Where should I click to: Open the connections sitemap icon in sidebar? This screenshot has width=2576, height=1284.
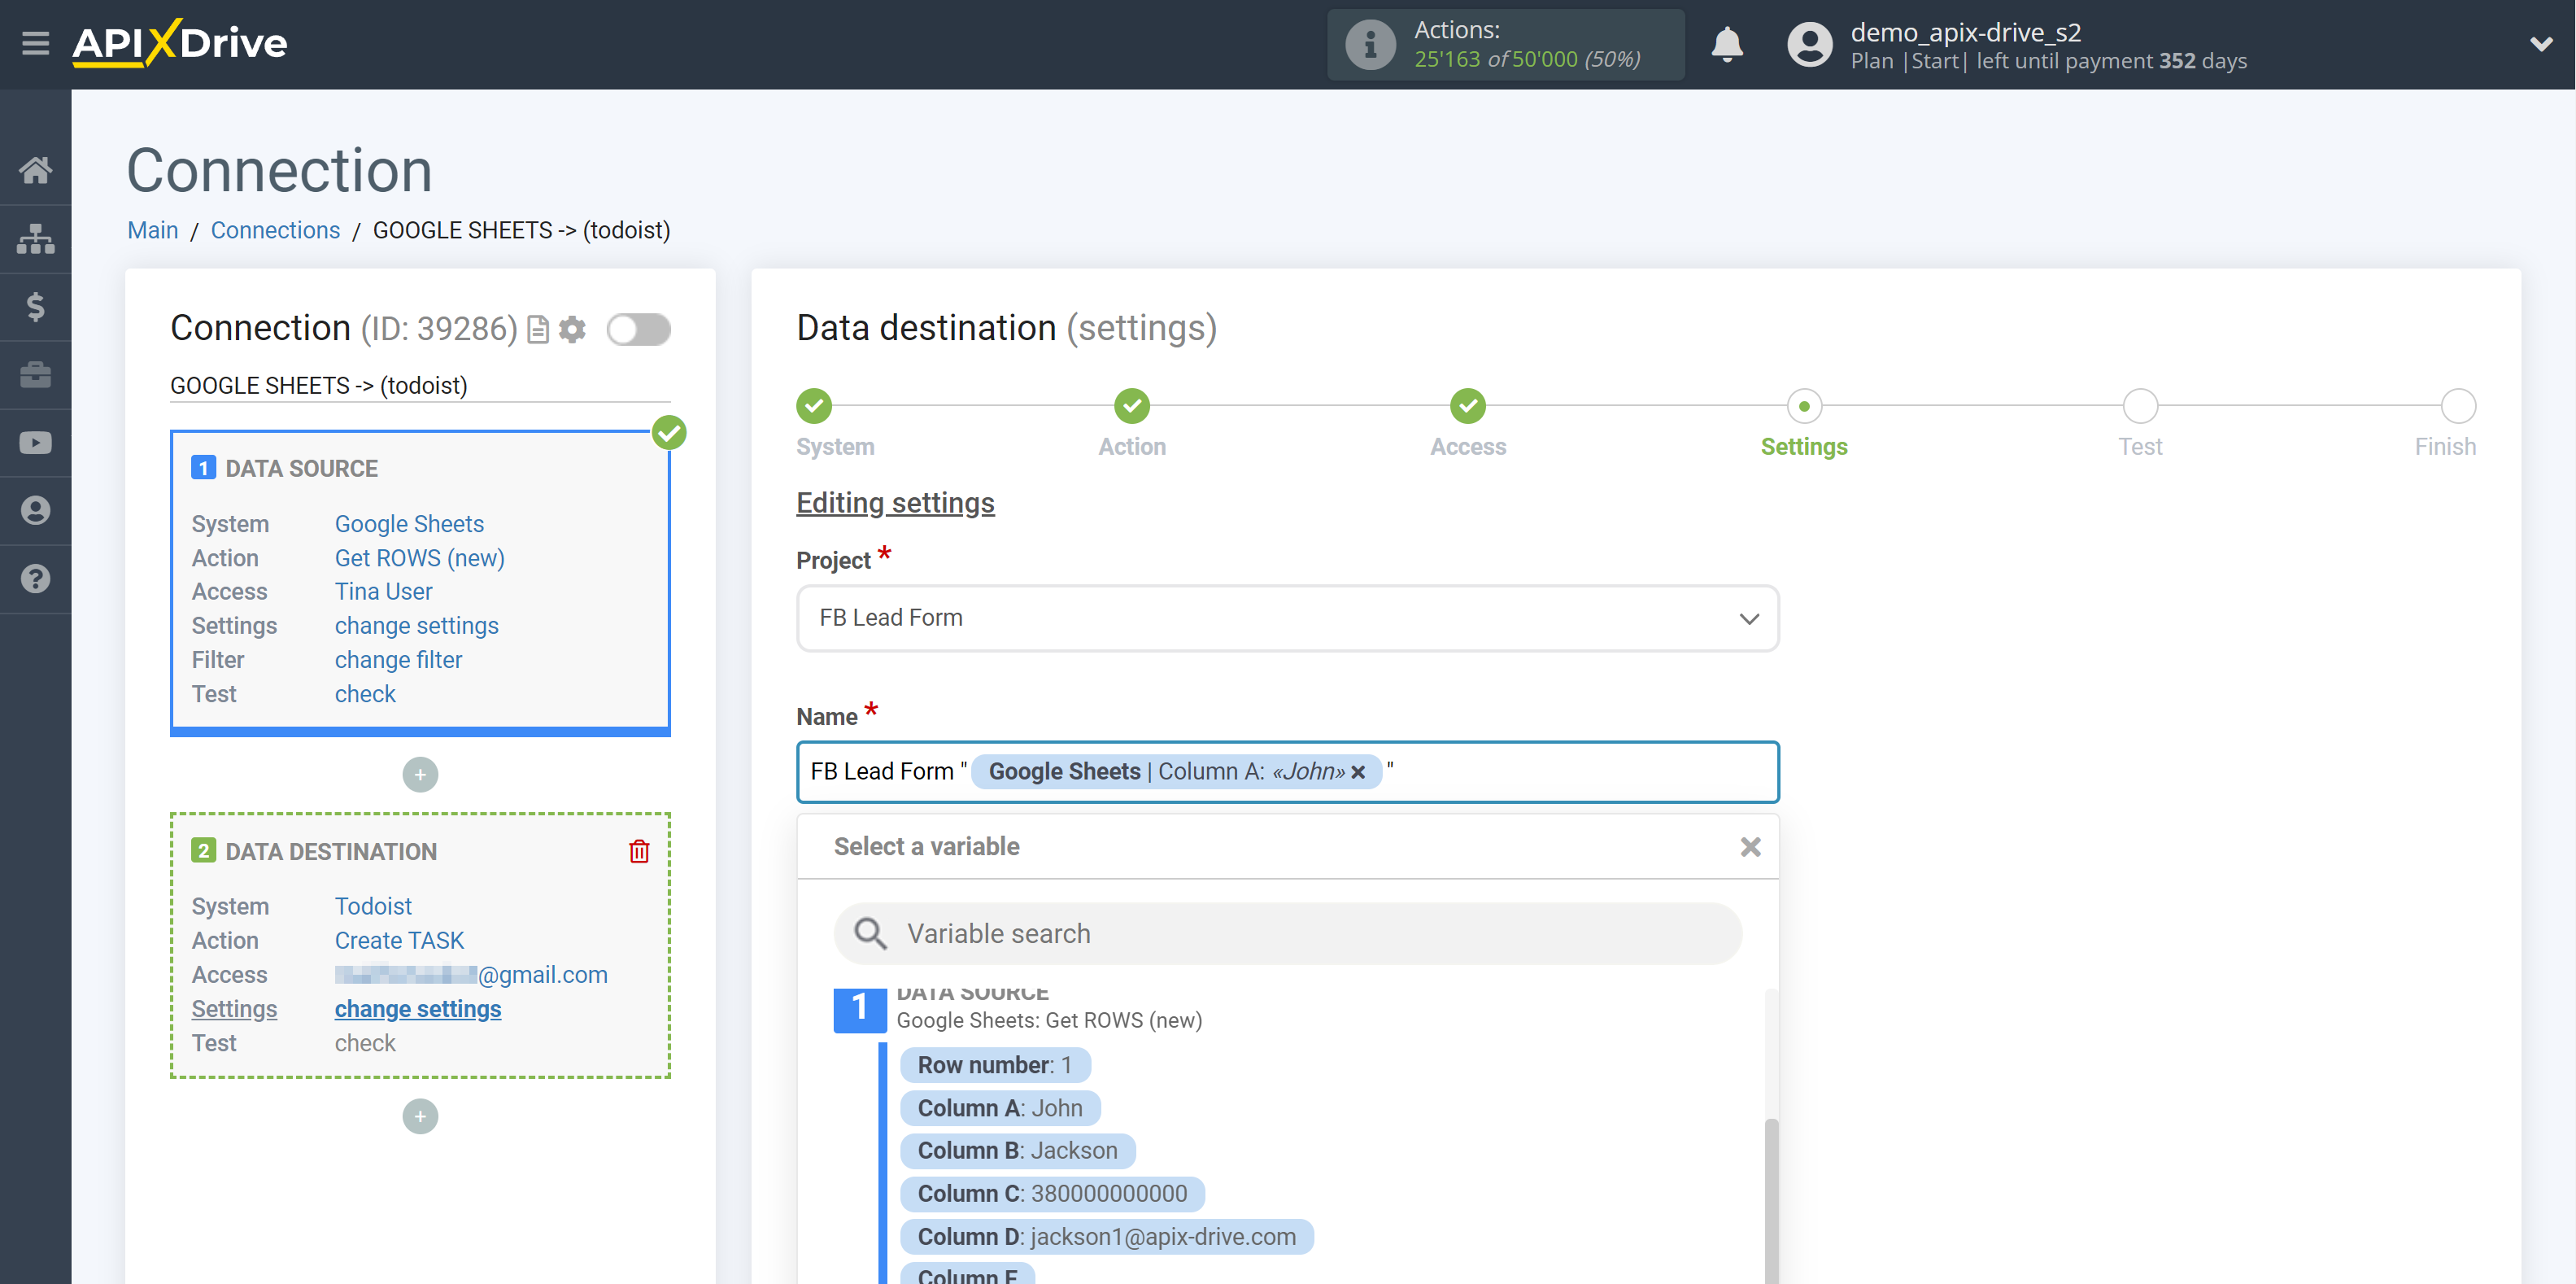point(36,238)
